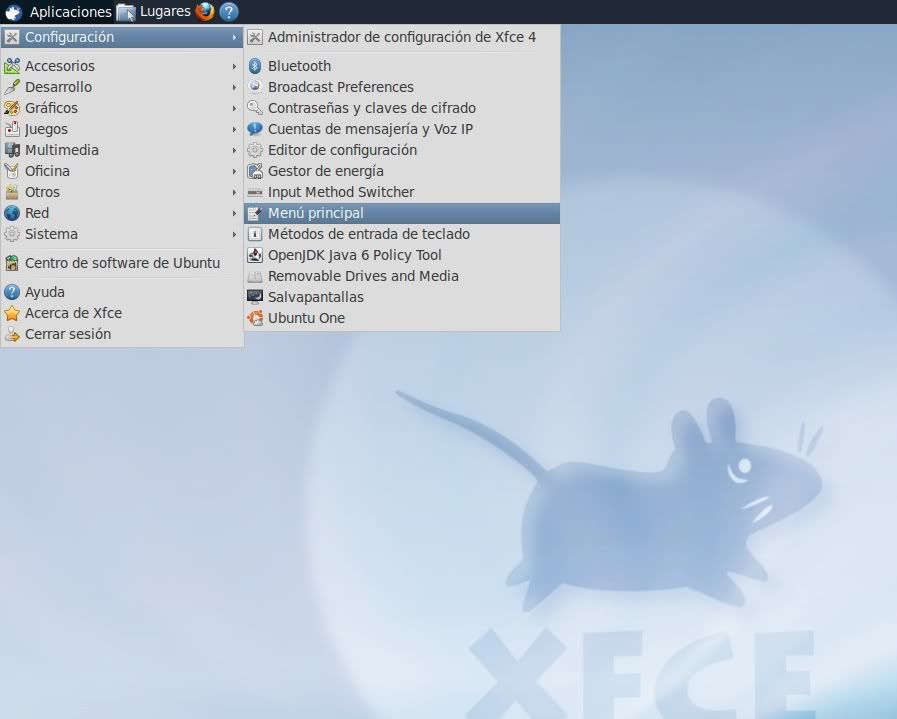
Task: Open the Sistema category
Action: (x=122, y=234)
